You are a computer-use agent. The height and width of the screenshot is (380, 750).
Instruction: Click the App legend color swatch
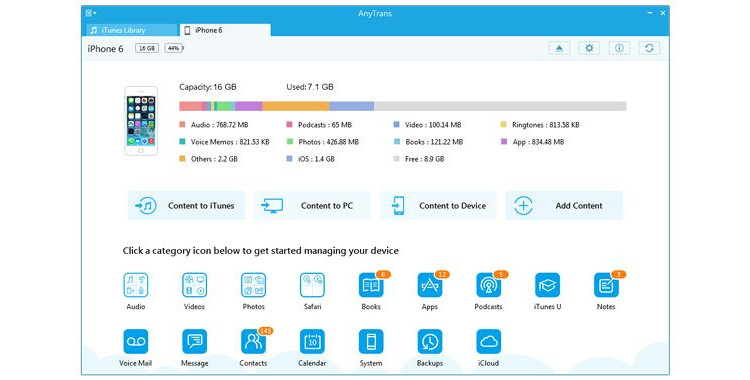pos(504,142)
